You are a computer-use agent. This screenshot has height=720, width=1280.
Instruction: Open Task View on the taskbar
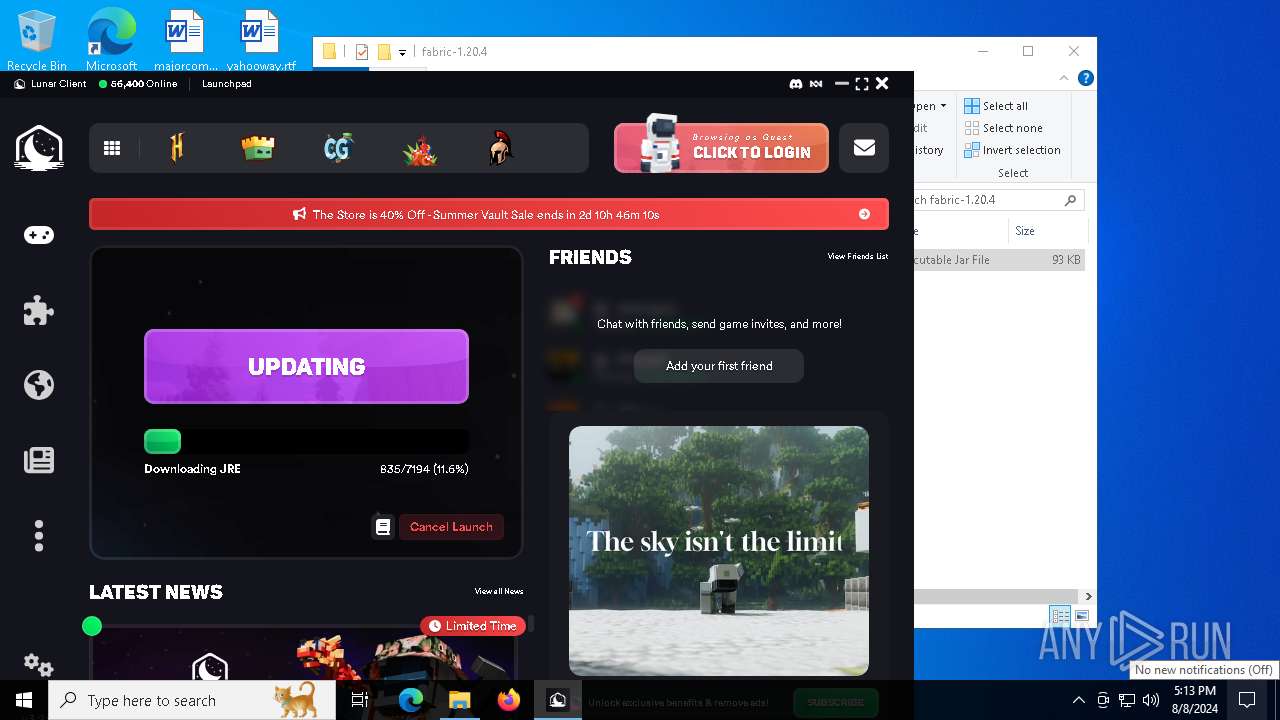[360, 700]
